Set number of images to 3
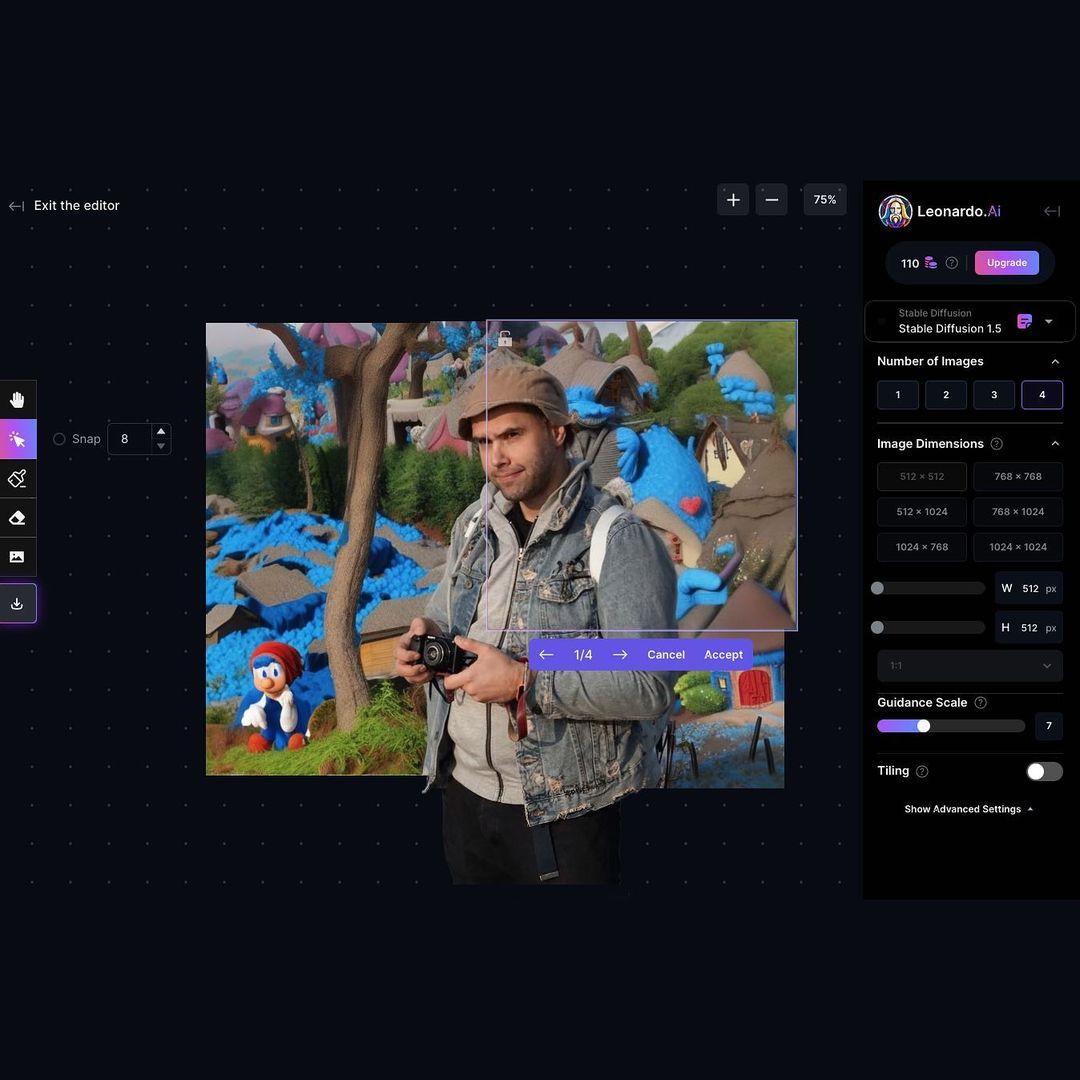 coord(994,395)
